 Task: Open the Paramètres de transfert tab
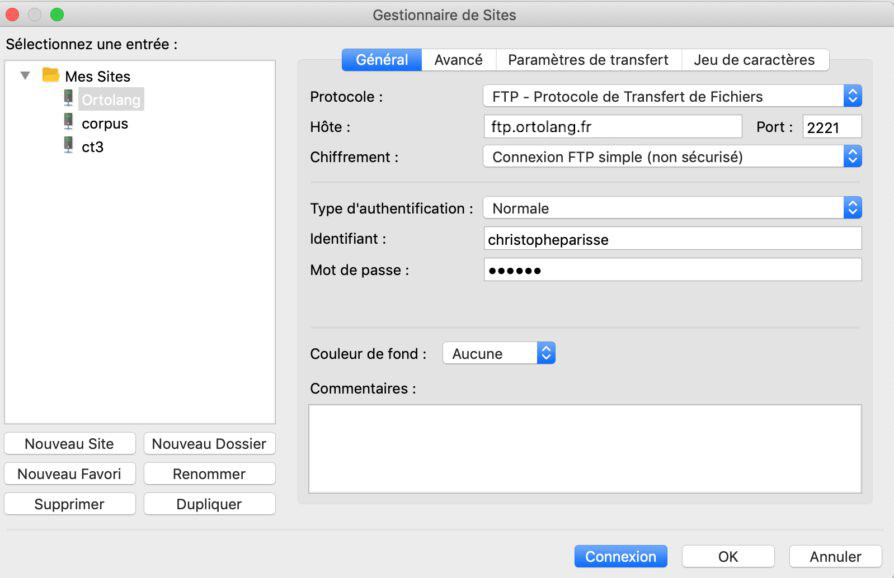[x=588, y=60]
